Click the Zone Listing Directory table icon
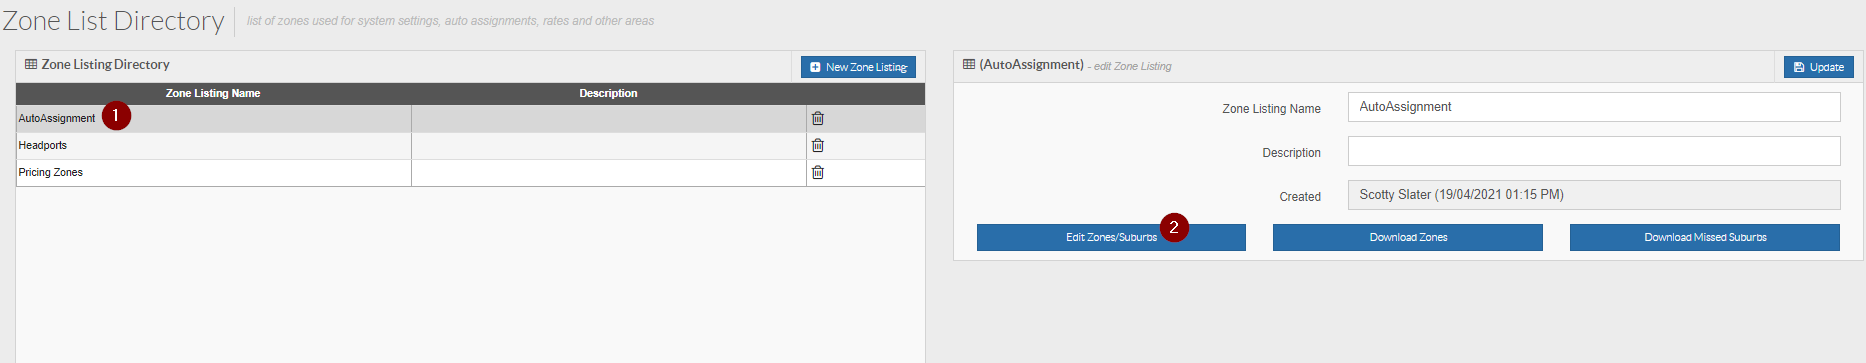This screenshot has height=363, width=1866. point(31,64)
